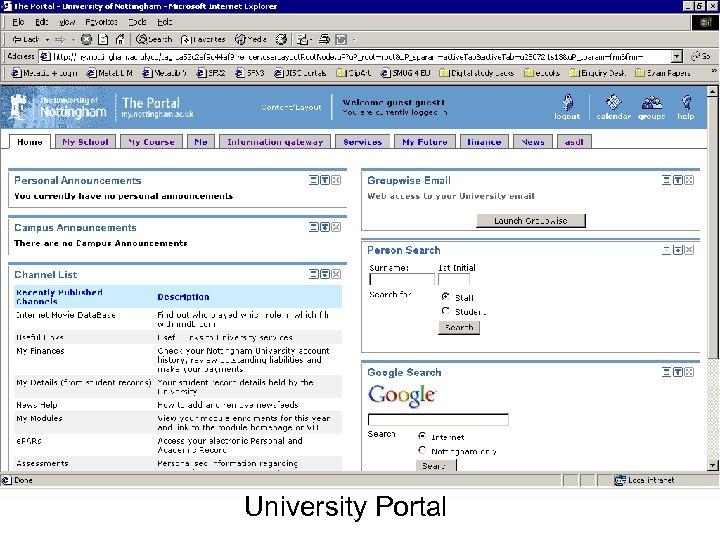The height and width of the screenshot is (540, 720).
Task: Click the Refresh page toolbar icon
Action: [x=103, y=39]
